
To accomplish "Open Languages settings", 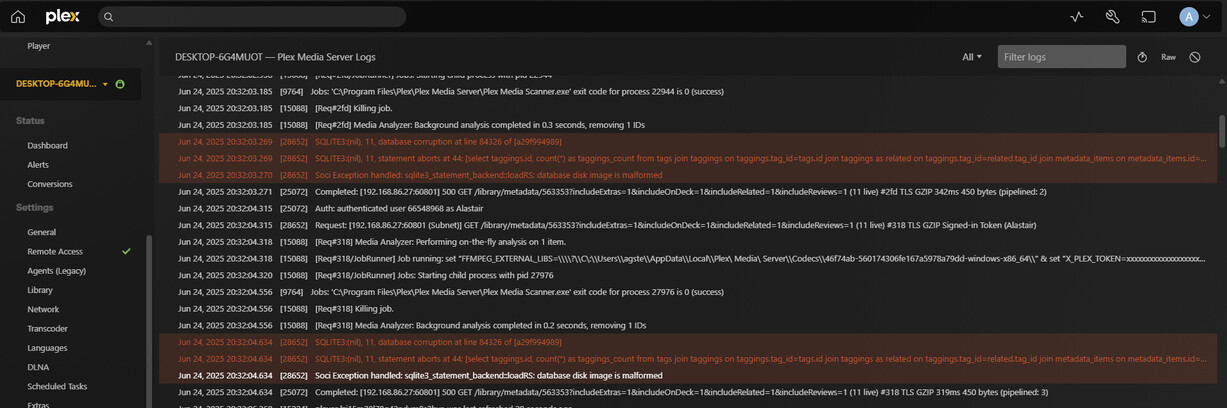I will pos(47,348).
